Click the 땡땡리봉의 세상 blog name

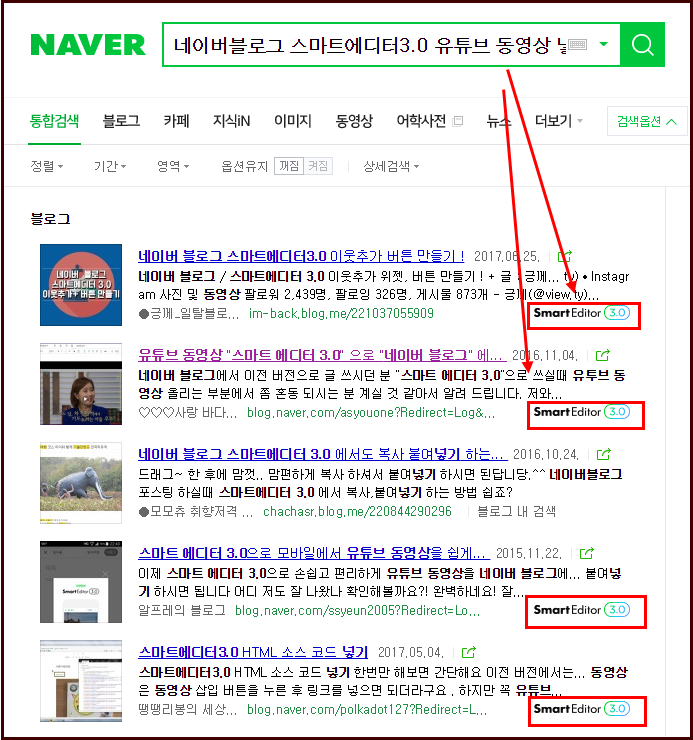pos(187,710)
